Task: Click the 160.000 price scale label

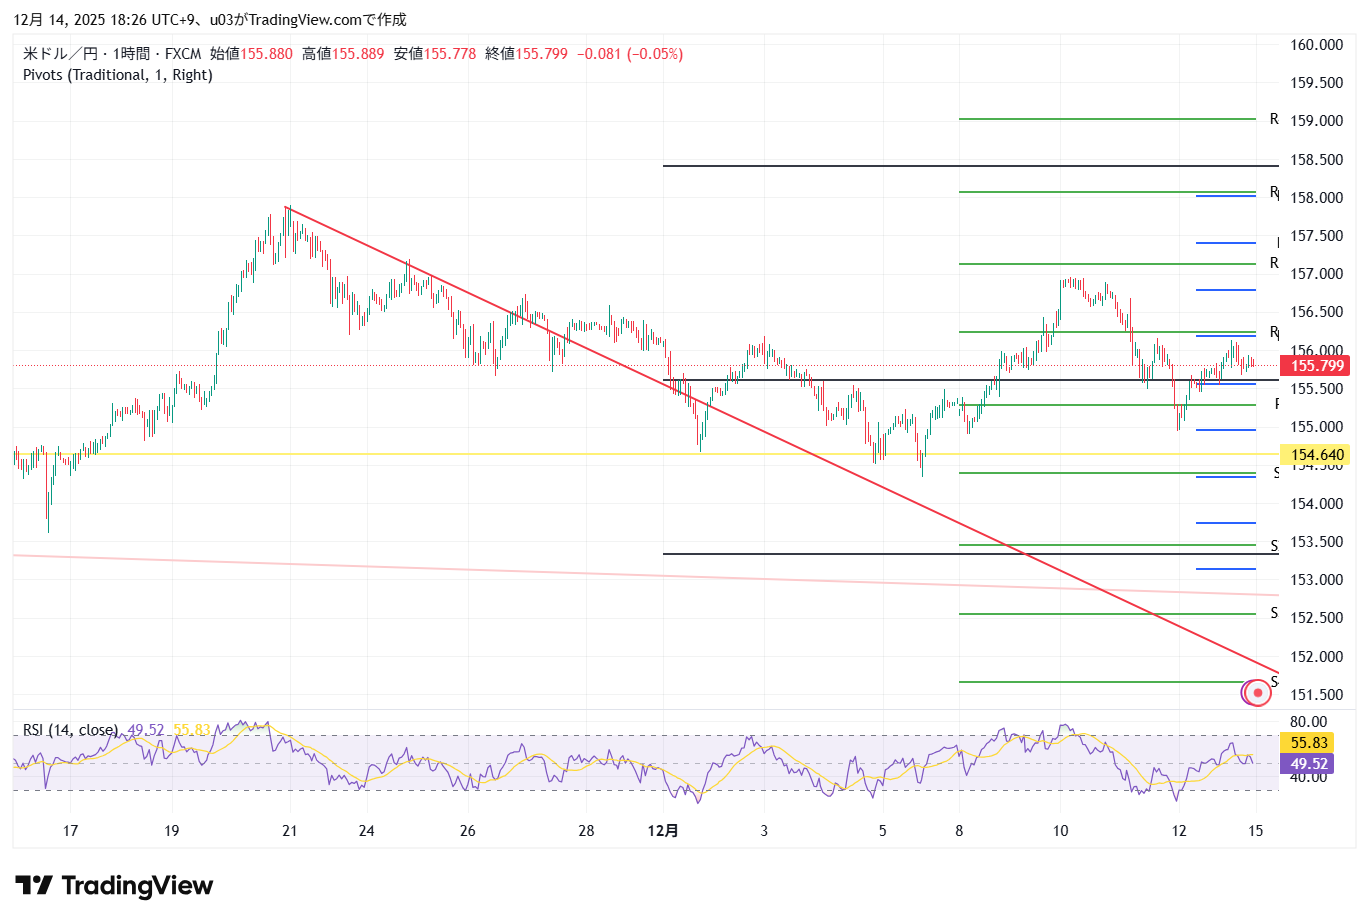Action: (x=1316, y=45)
